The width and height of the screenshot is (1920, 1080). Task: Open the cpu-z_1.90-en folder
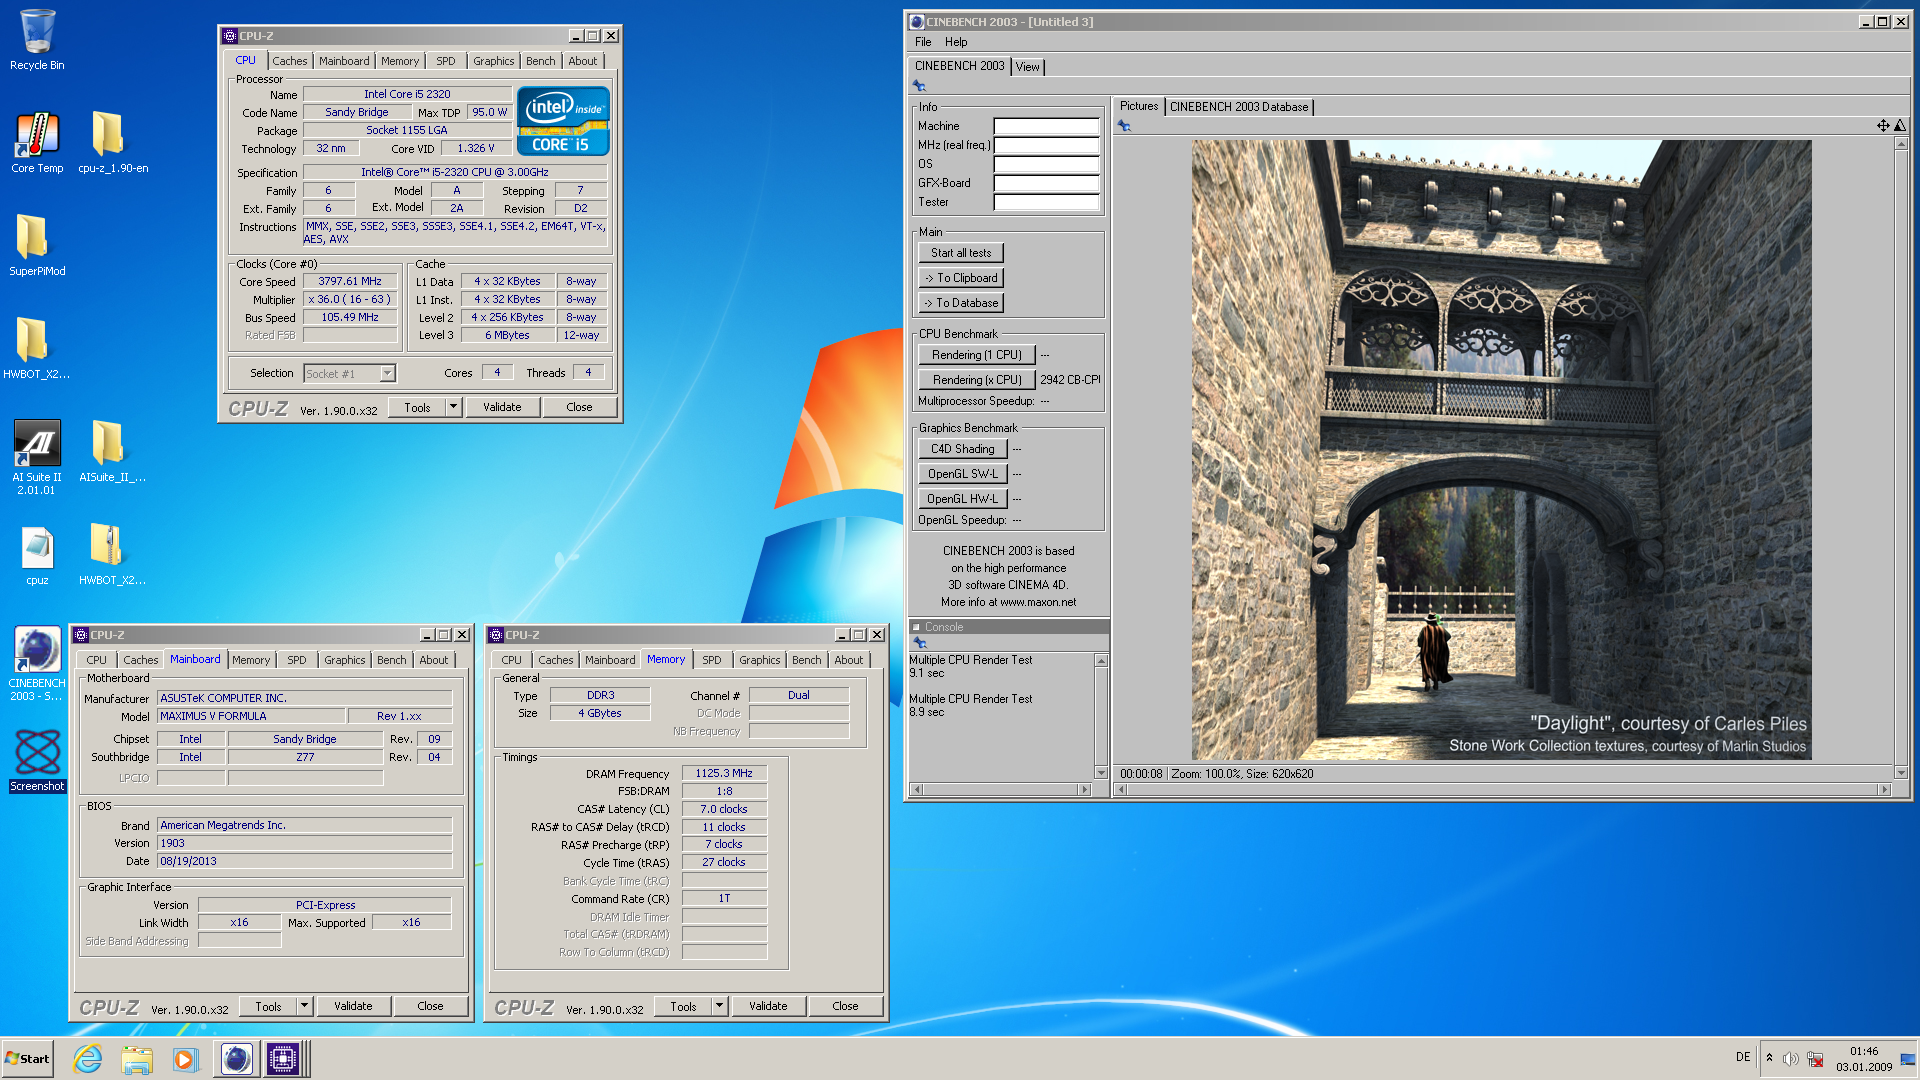tap(112, 142)
